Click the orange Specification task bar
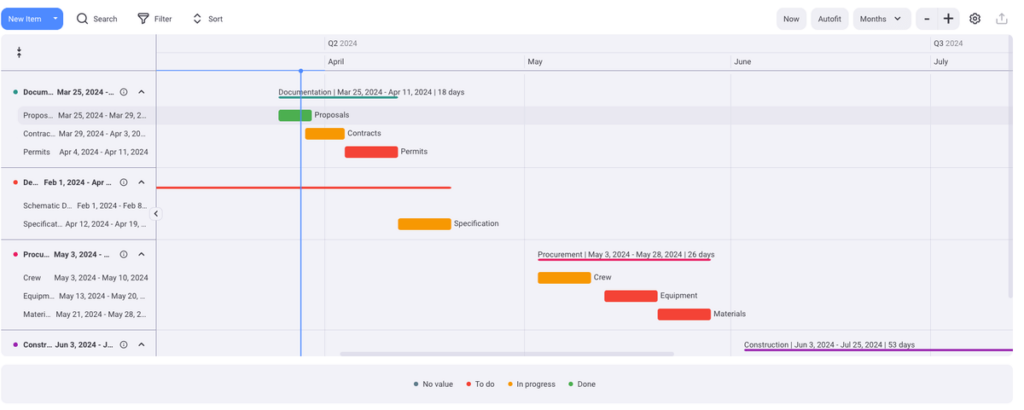The height and width of the screenshot is (410, 1024). point(424,224)
